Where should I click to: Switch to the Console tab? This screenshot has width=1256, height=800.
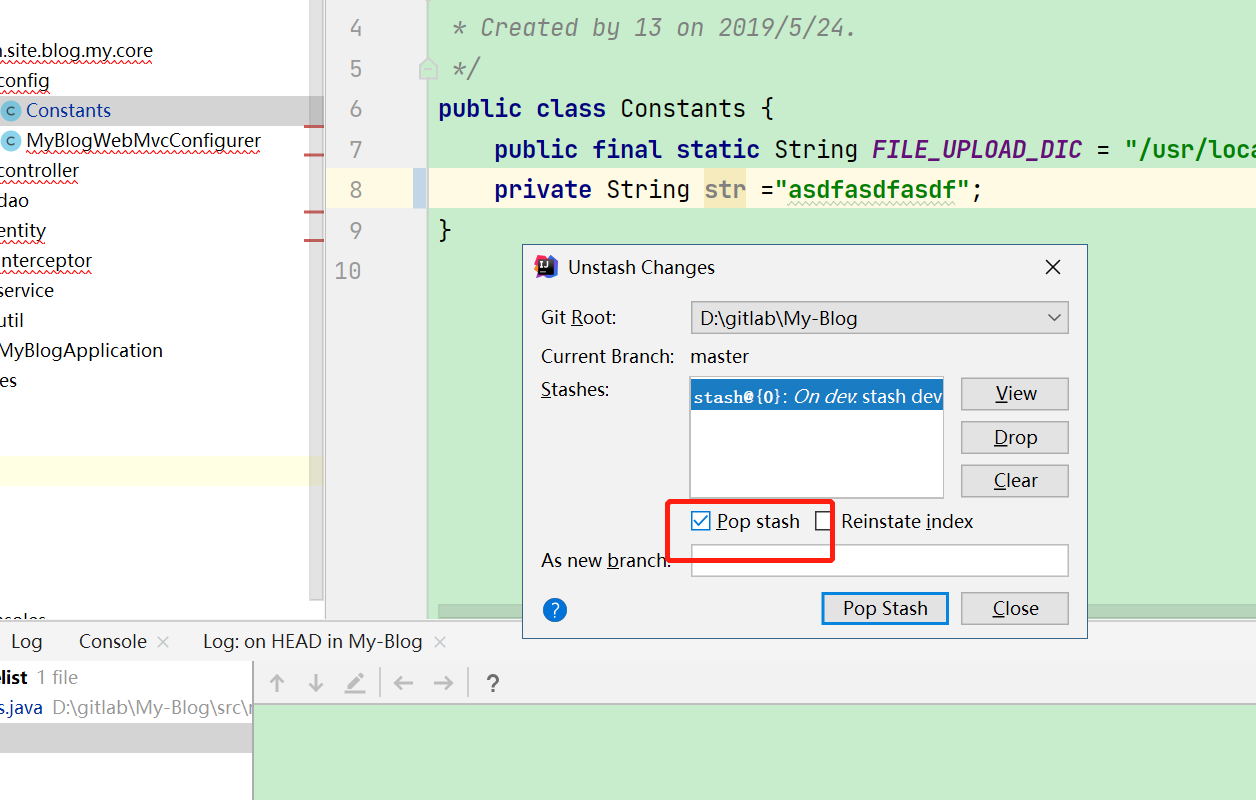pos(112,642)
